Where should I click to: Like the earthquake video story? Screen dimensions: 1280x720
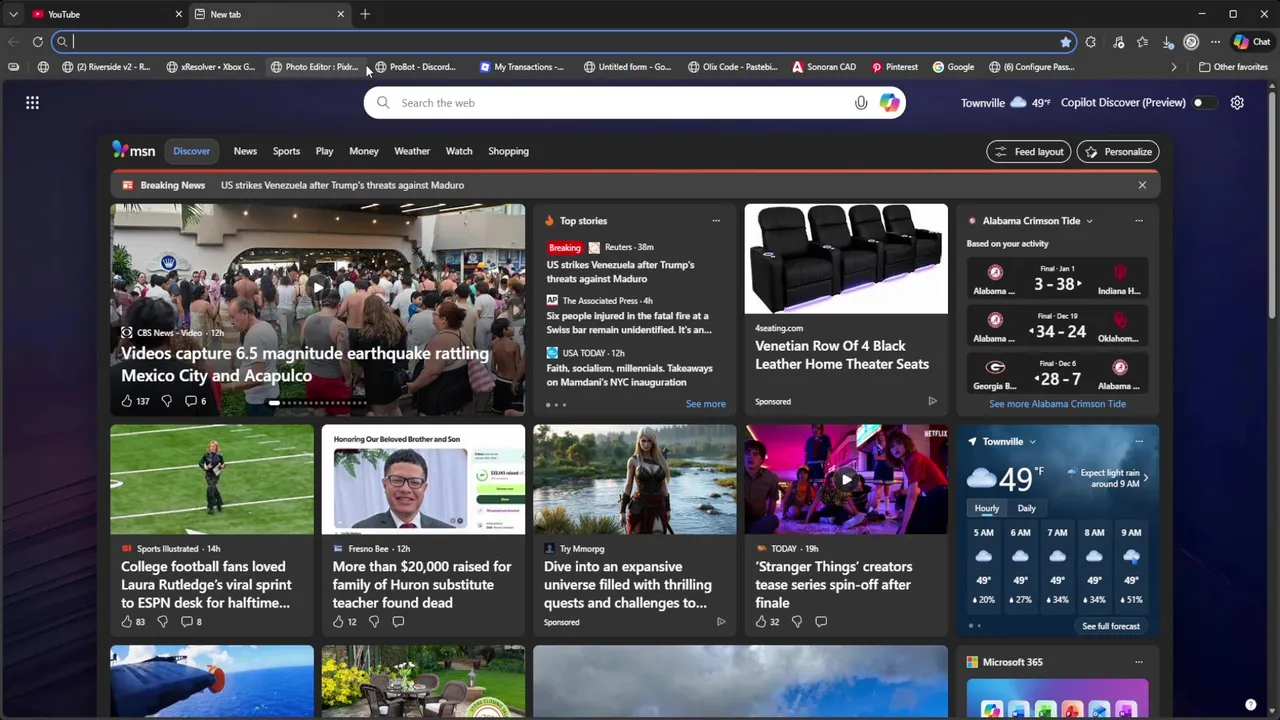click(x=127, y=401)
